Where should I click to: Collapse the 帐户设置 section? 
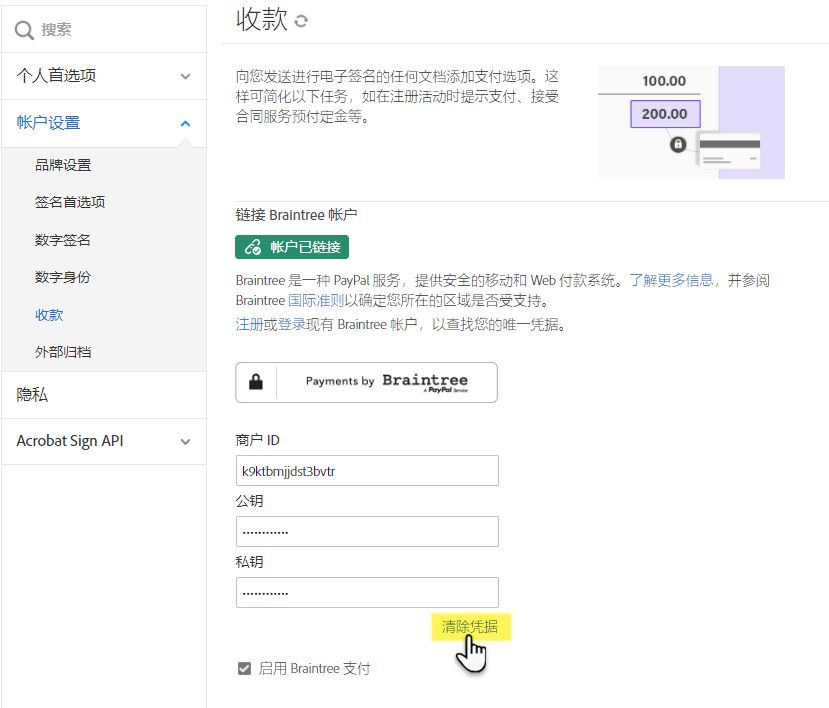(185, 123)
